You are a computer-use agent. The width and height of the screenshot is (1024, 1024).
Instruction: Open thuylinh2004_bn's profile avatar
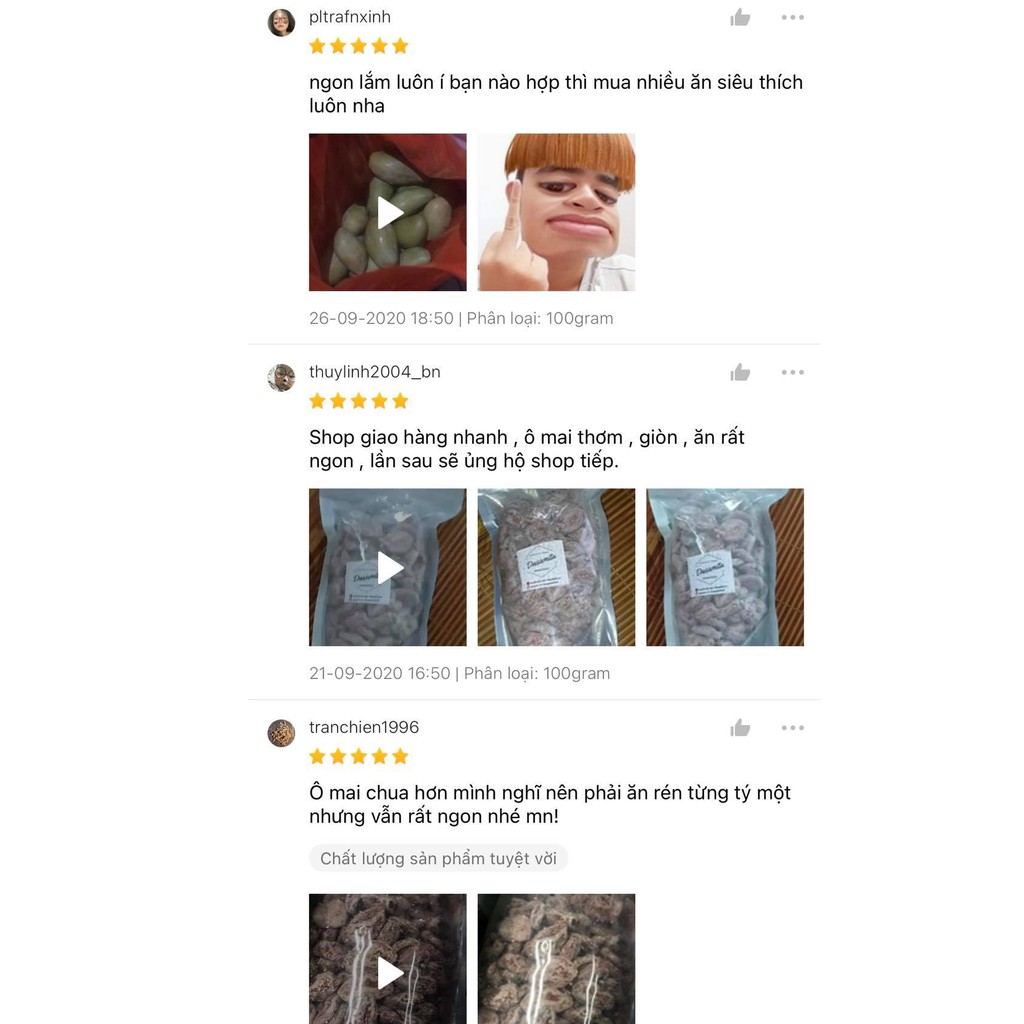tap(281, 377)
